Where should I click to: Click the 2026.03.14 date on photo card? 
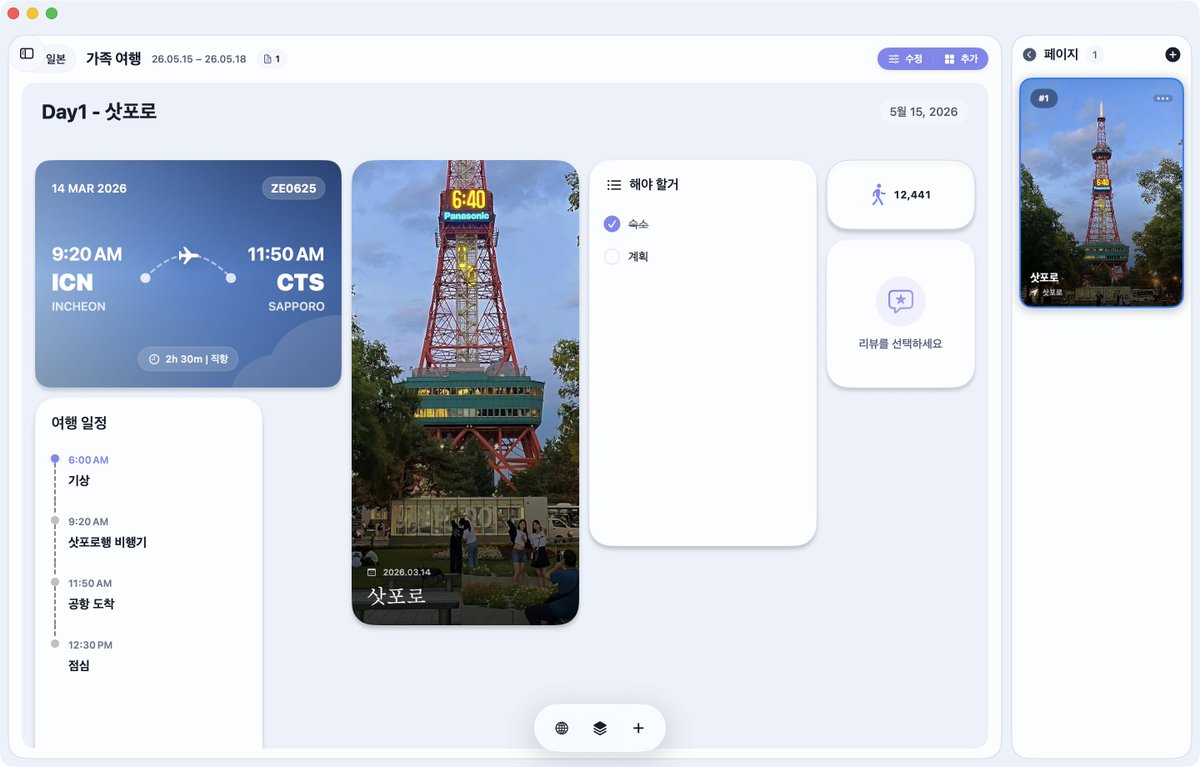(x=407, y=572)
